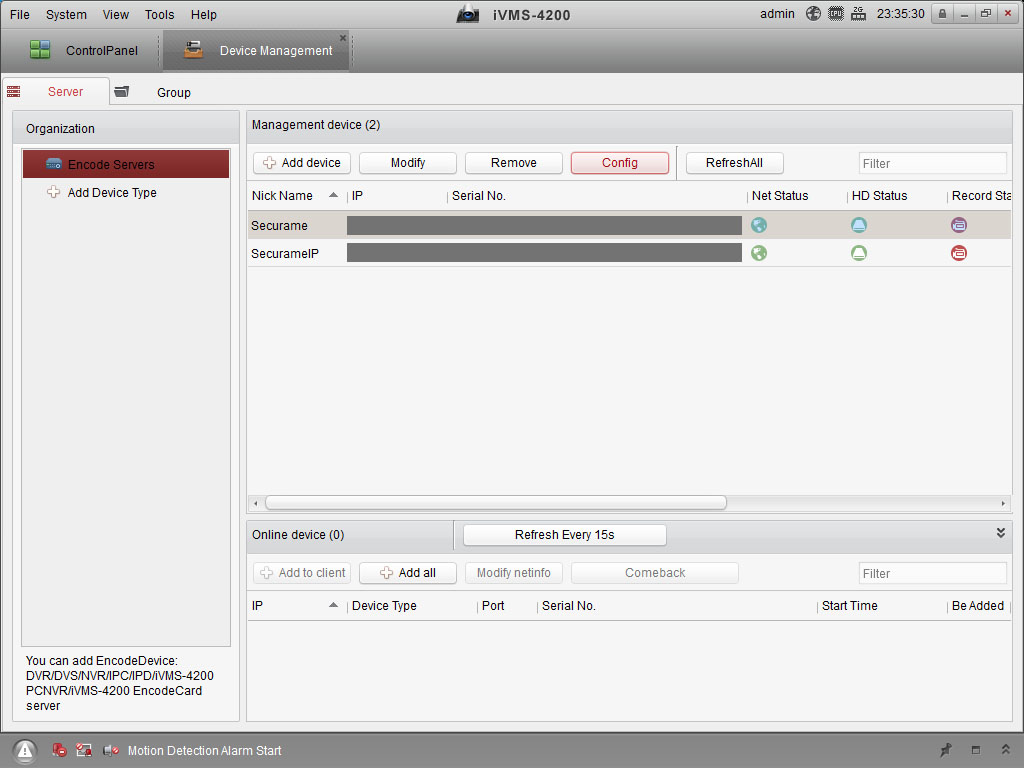Click the network globe icon beside admin
The width and height of the screenshot is (1024, 768).
click(x=813, y=14)
